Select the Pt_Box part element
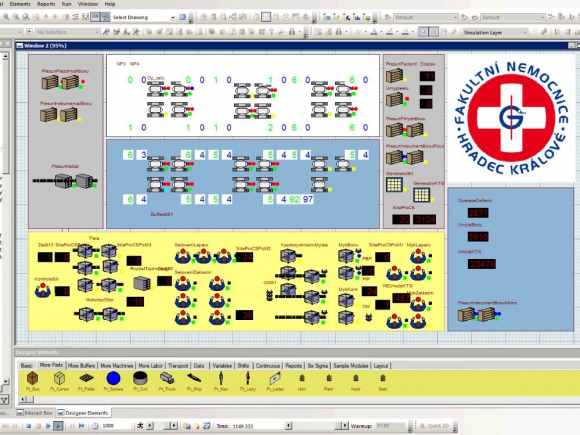Image resolution: width=580 pixels, height=435 pixels. pos(33,378)
